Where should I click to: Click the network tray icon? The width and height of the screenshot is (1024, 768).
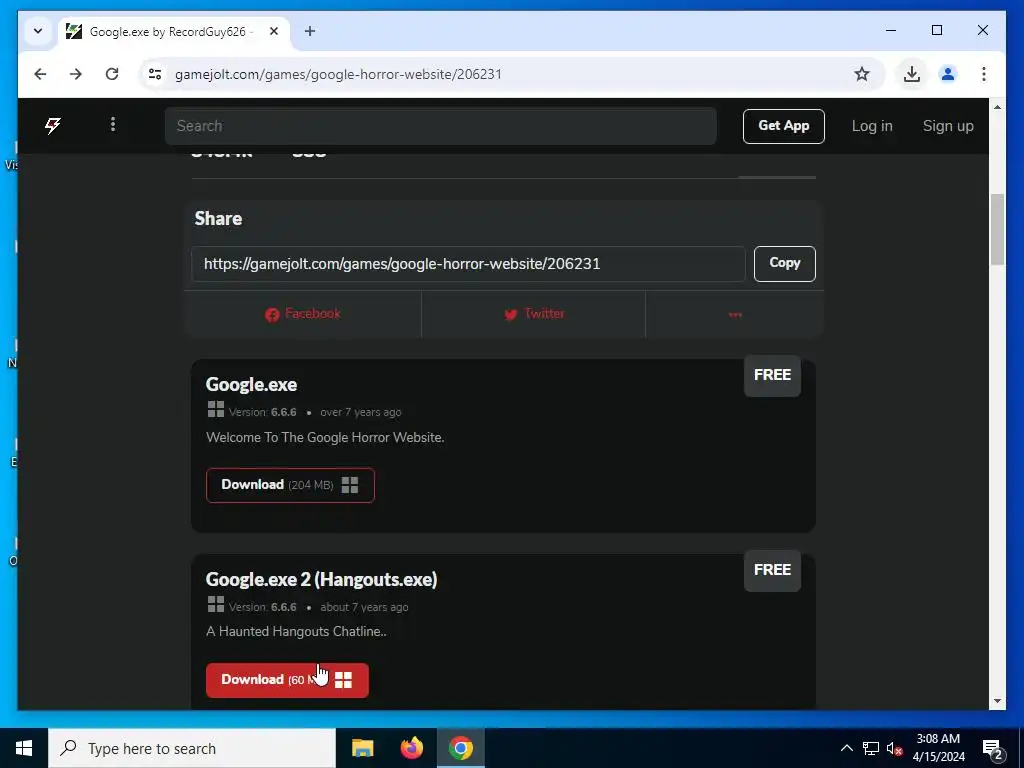[x=871, y=748]
